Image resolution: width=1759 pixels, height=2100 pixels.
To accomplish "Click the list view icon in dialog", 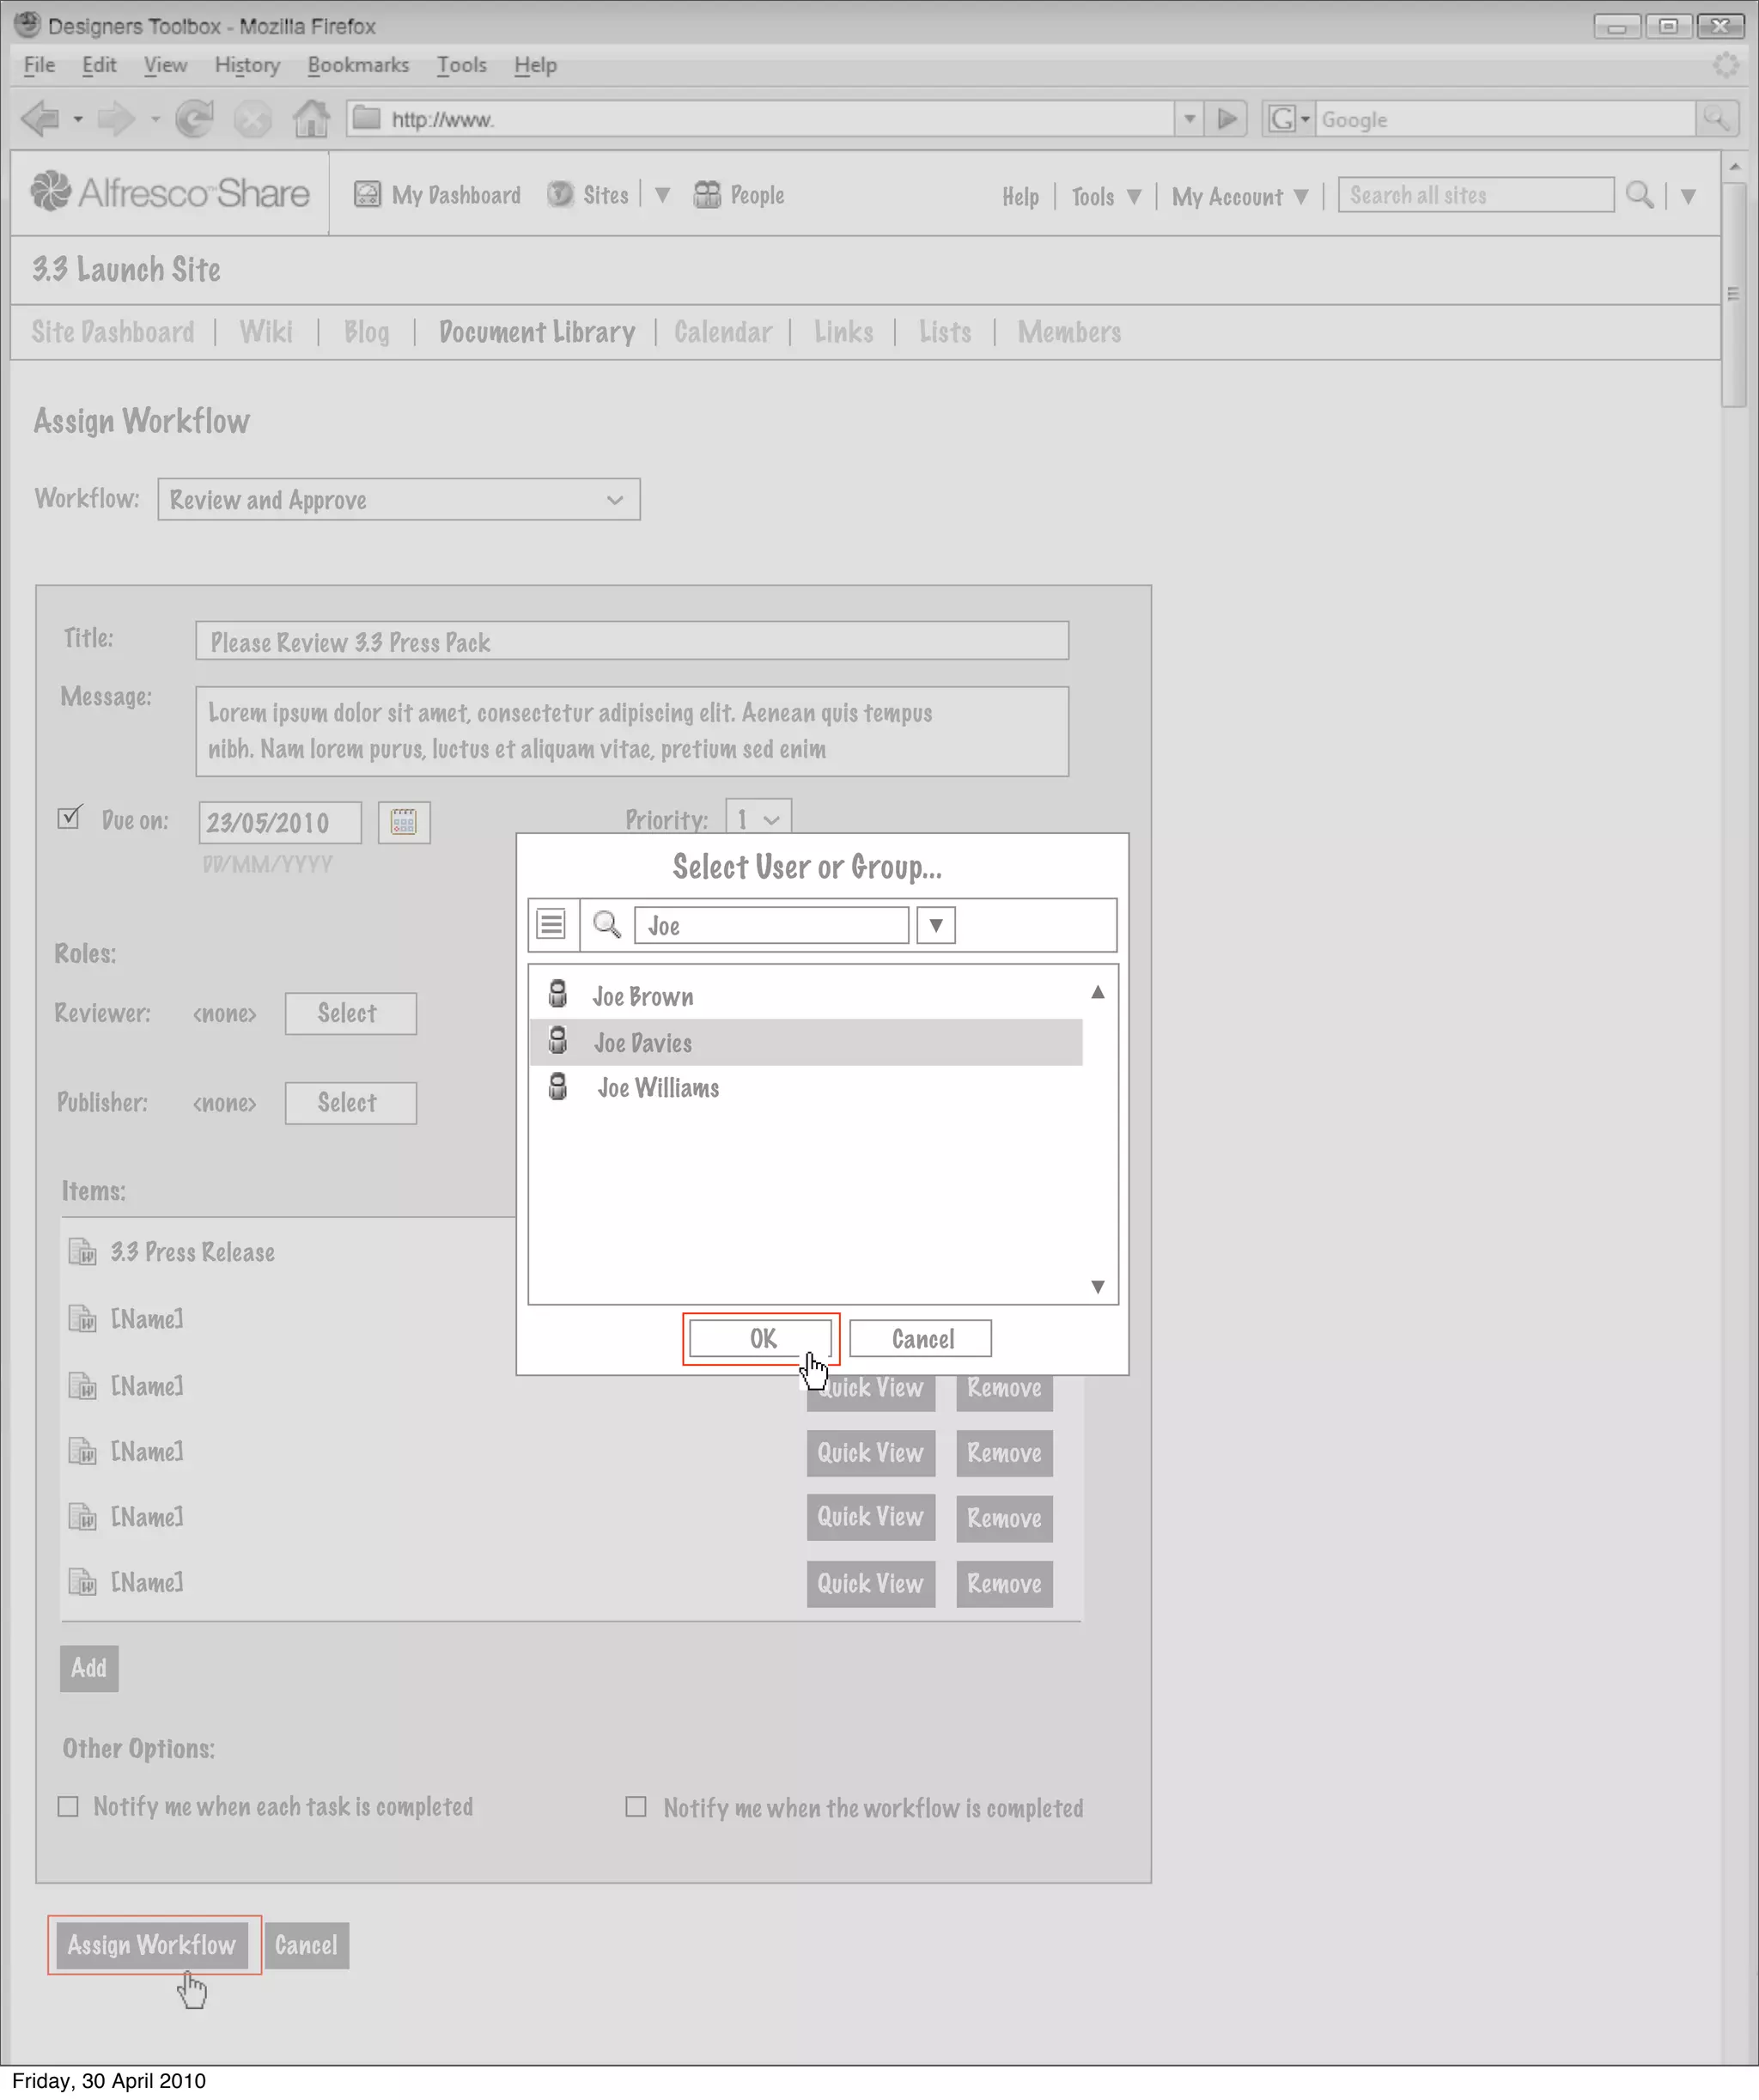I will (x=551, y=924).
